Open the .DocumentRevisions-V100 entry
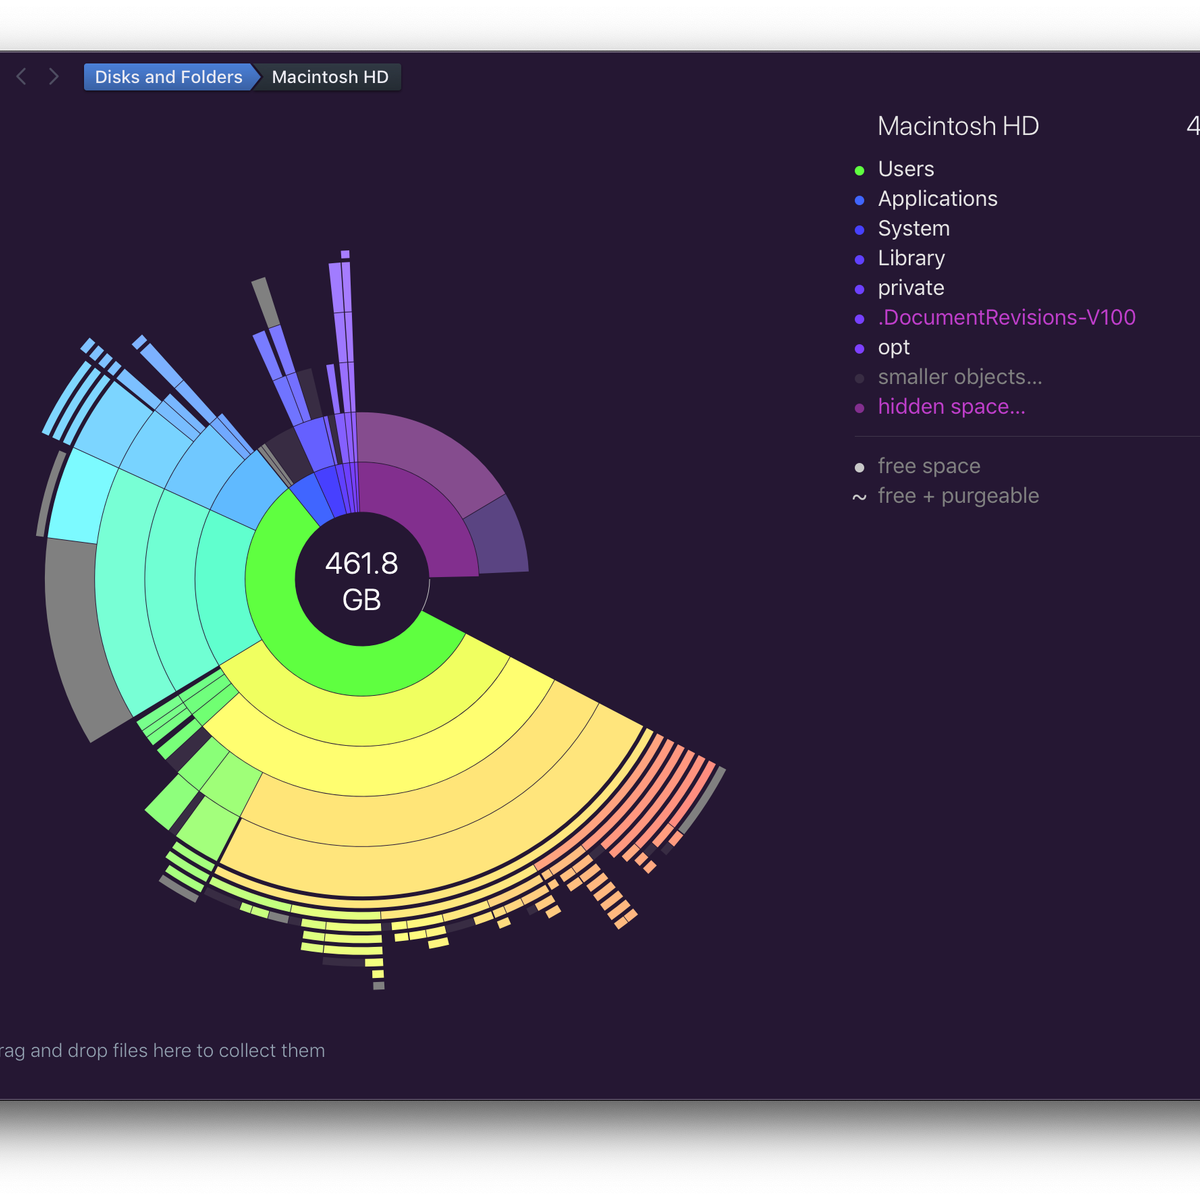This screenshot has width=1200, height=1200. (1006, 318)
